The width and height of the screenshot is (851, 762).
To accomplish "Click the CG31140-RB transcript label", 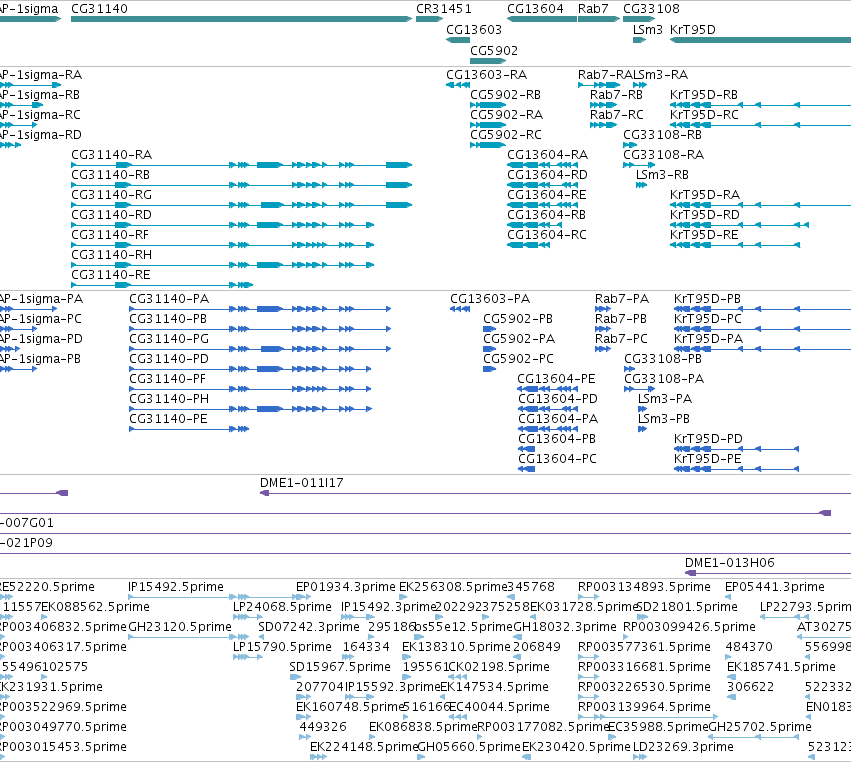I will click(110, 175).
